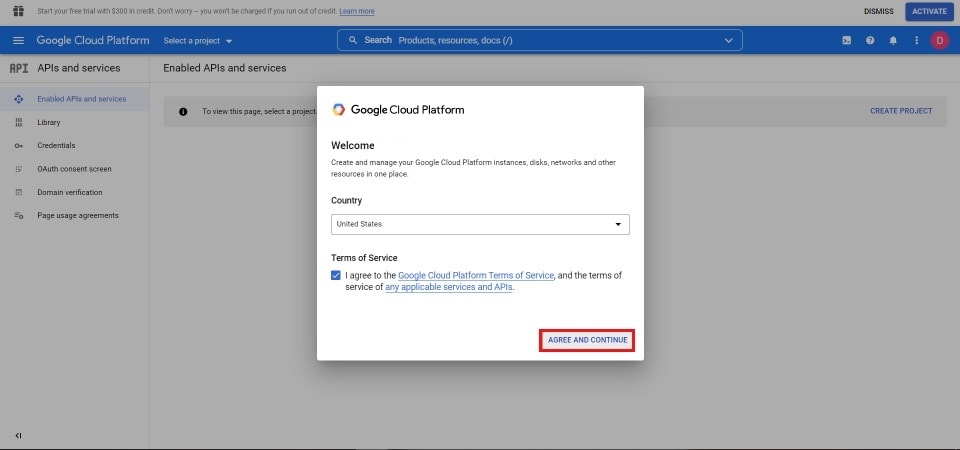Open the Country dropdown showing United States
Viewport: 960px width, 450px height.
[480, 224]
